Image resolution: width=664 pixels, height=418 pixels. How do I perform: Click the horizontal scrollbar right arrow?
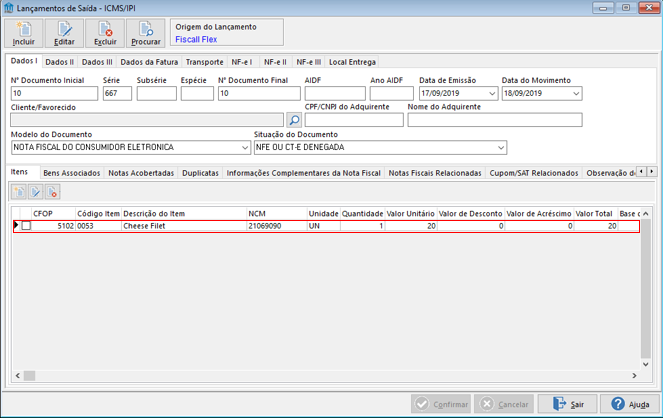pyautogui.click(x=634, y=375)
